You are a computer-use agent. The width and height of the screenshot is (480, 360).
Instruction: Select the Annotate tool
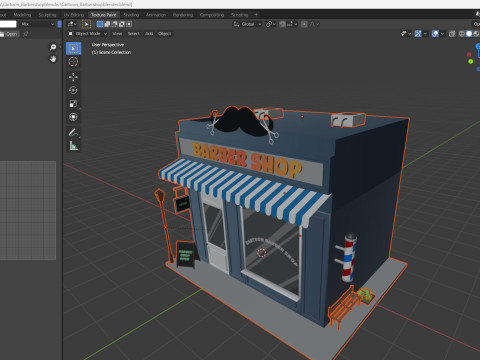[73, 132]
